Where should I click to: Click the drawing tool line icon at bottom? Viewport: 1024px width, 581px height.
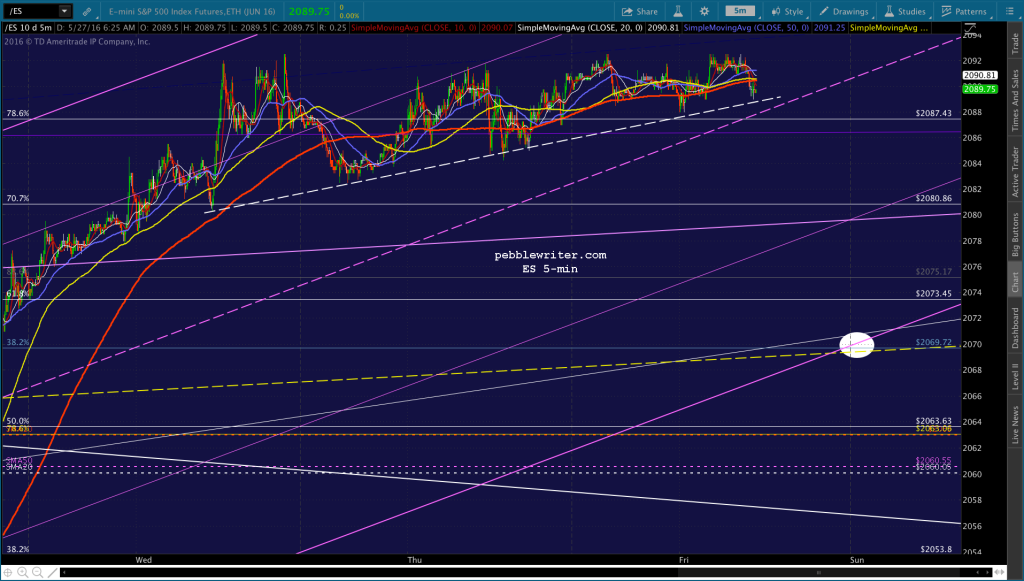coord(52,573)
